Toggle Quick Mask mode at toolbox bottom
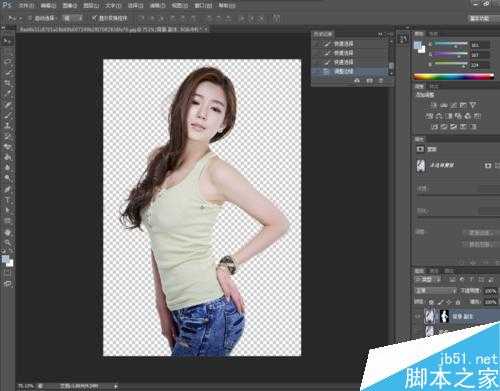This screenshot has height=391, width=500. tap(7, 273)
